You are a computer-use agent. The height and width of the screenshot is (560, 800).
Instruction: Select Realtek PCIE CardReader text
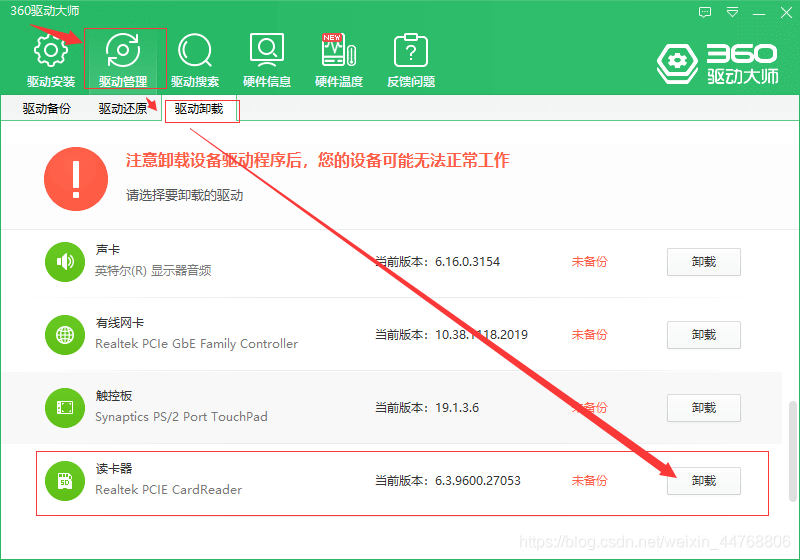(168, 490)
